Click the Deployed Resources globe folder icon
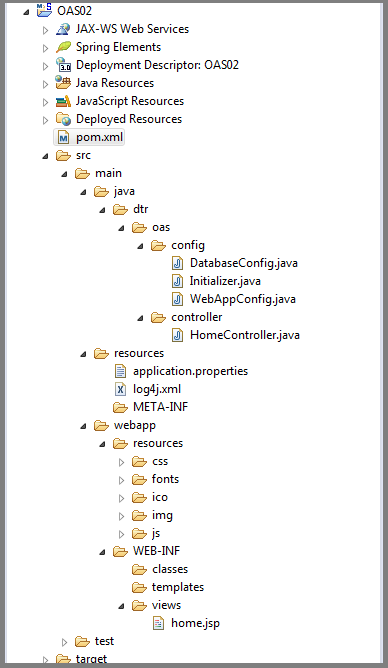The height and width of the screenshot is (668, 388). [x=63, y=119]
